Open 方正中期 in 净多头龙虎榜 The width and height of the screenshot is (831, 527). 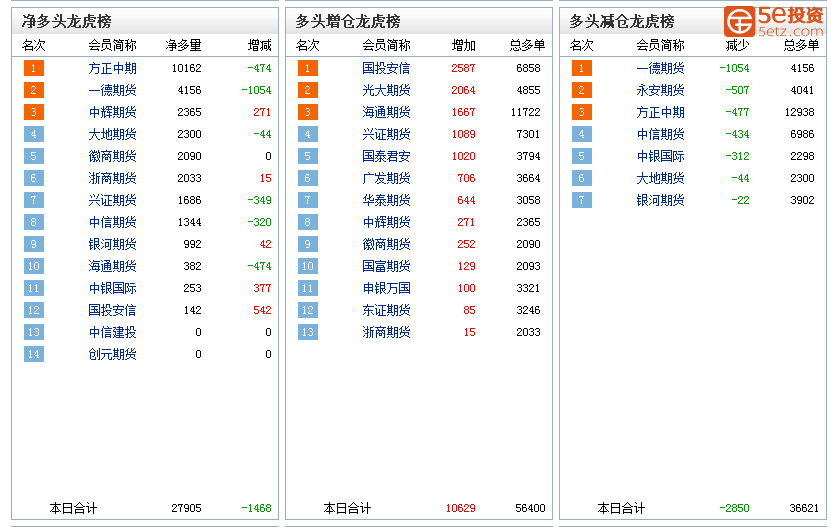tap(112, 68)
